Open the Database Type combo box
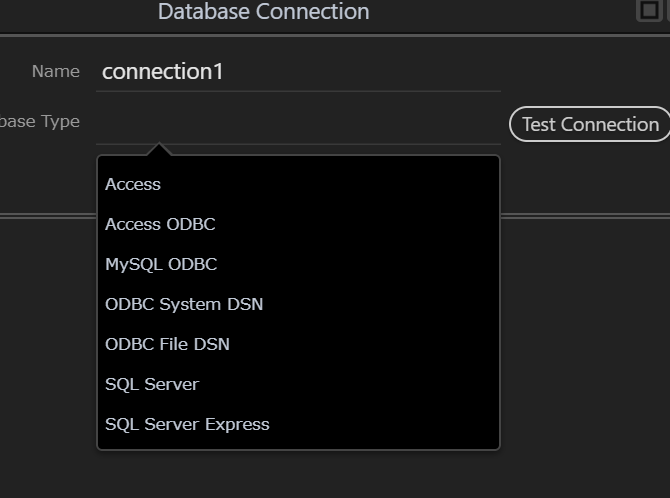Viewport: 670px width, 498px height. pos(298,123)
